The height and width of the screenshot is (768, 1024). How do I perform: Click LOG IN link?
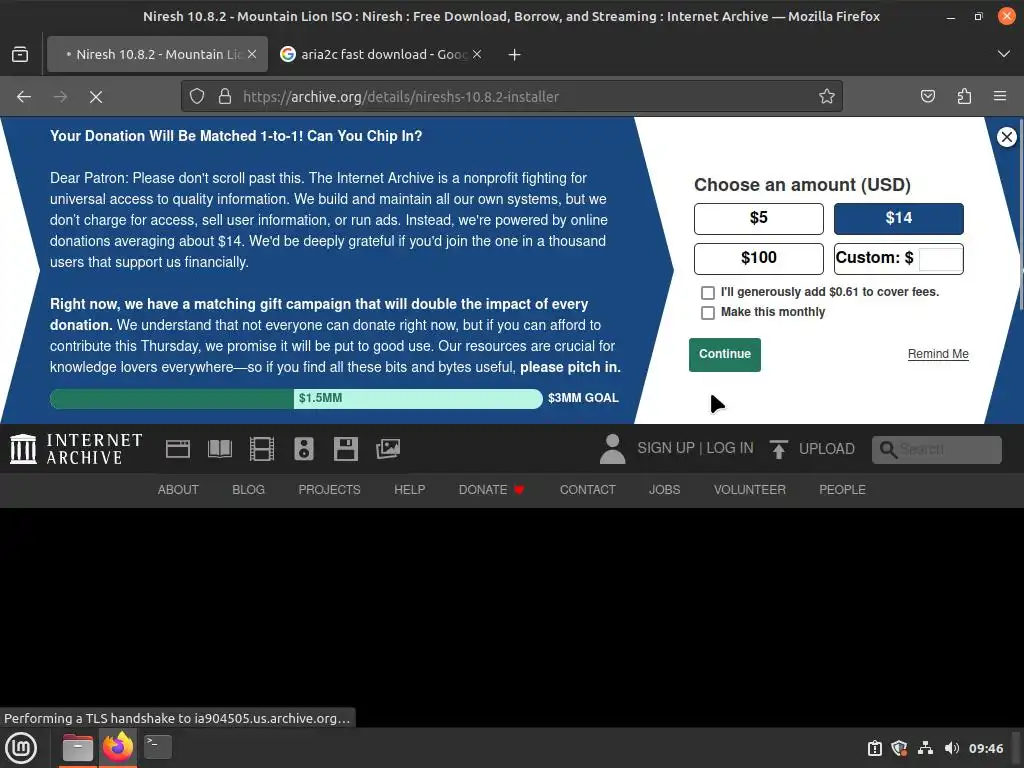click(729, 448)
